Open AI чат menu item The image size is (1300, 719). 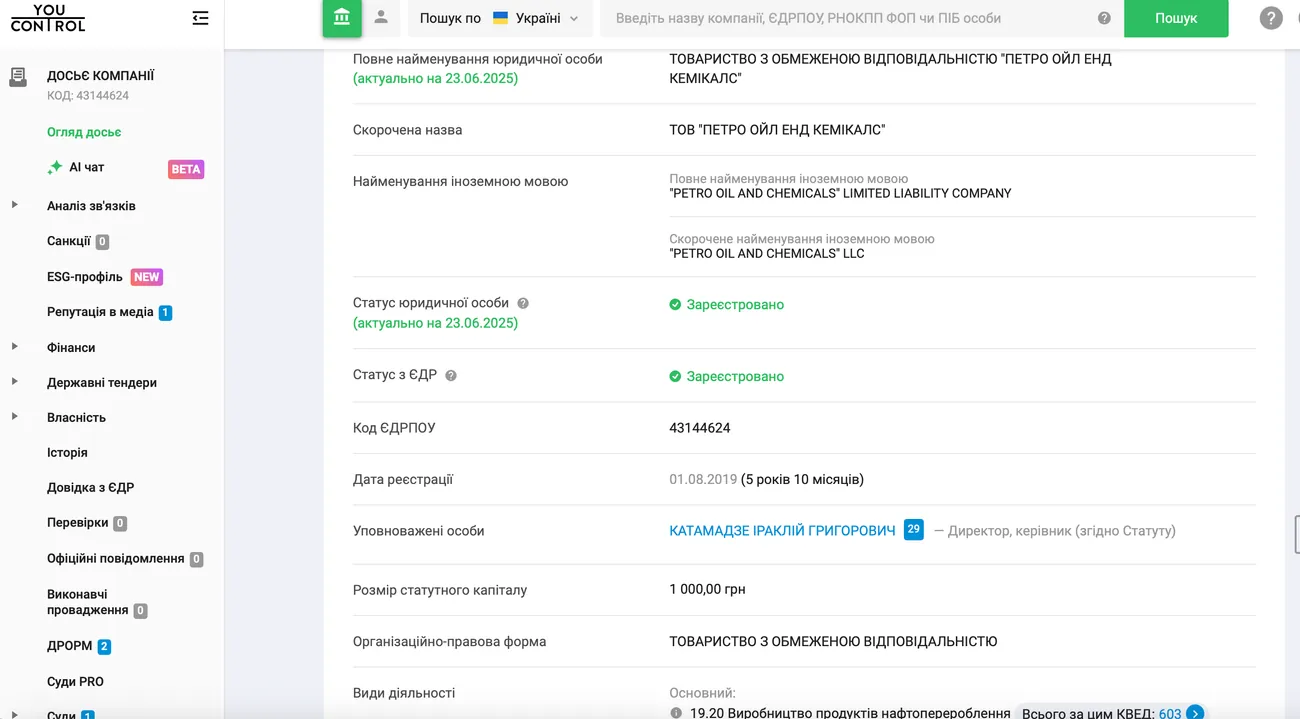tap(86, 167)
